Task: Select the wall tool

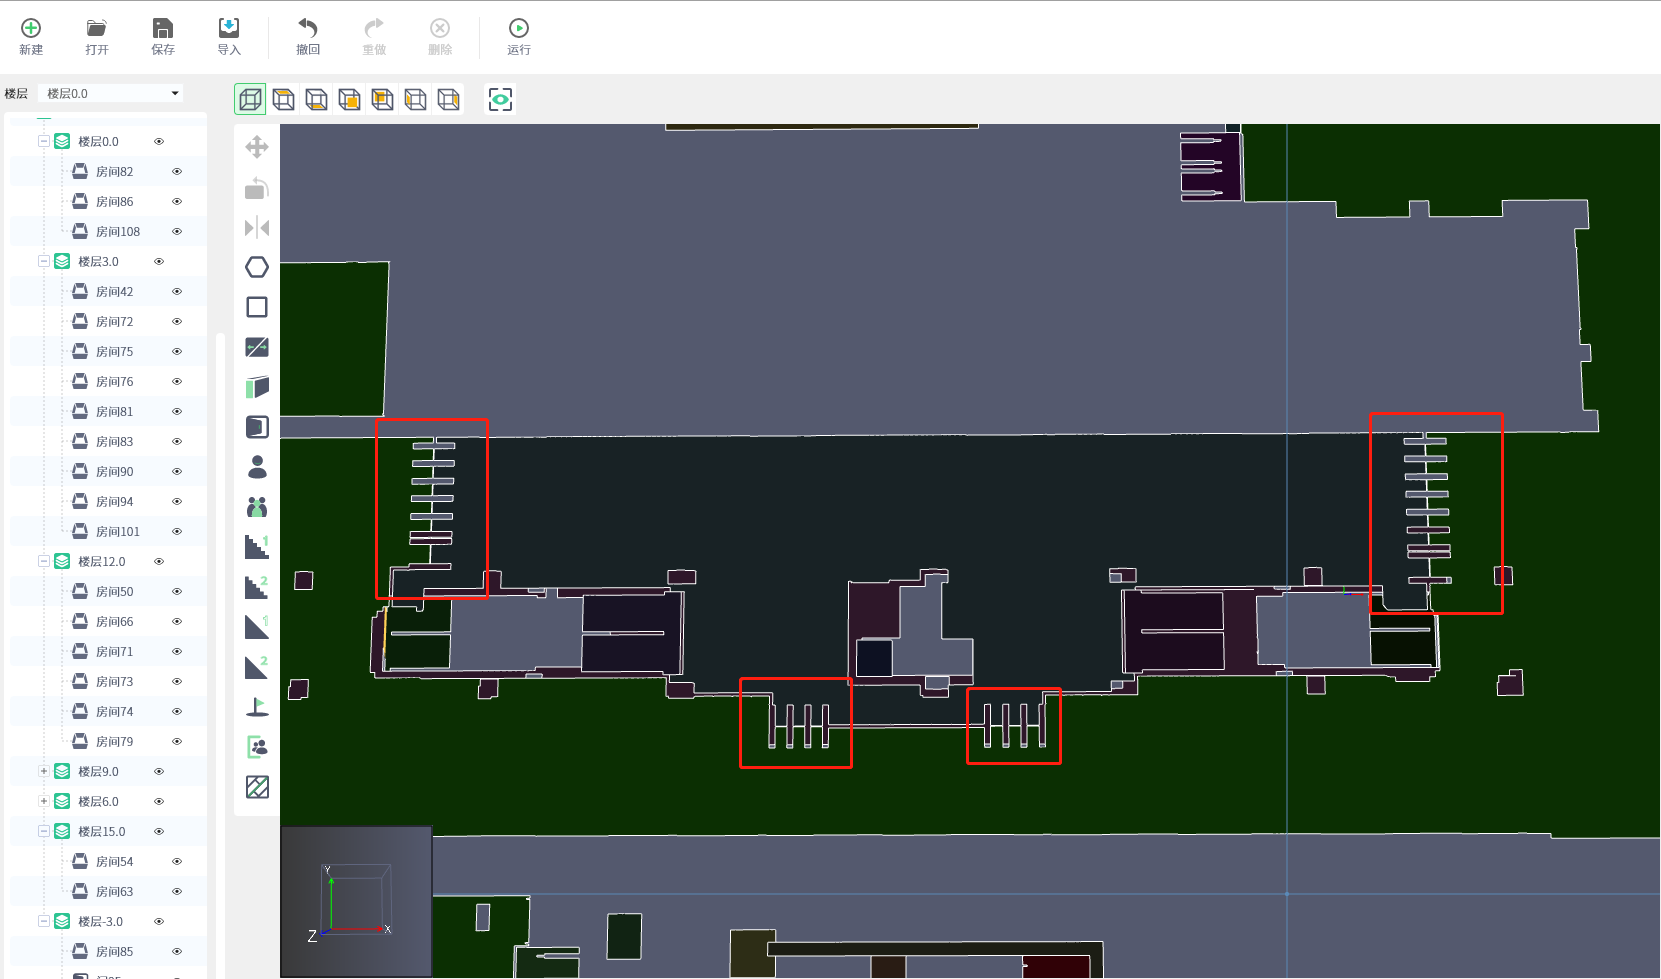Action: pos(257,387)
